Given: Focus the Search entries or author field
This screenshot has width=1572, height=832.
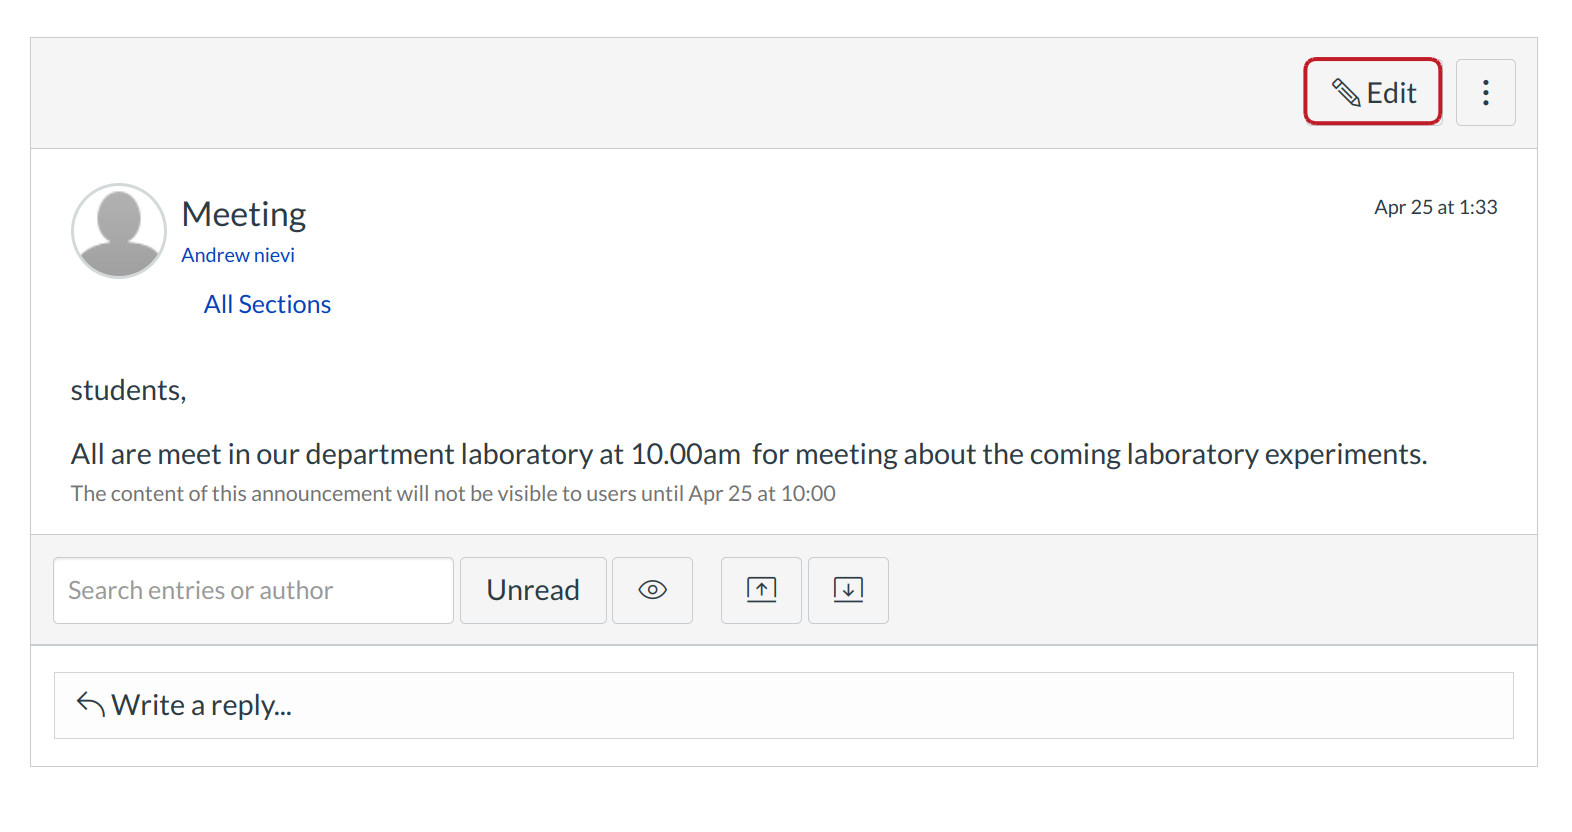Looking at the screenshot, I should coord(253,590).
